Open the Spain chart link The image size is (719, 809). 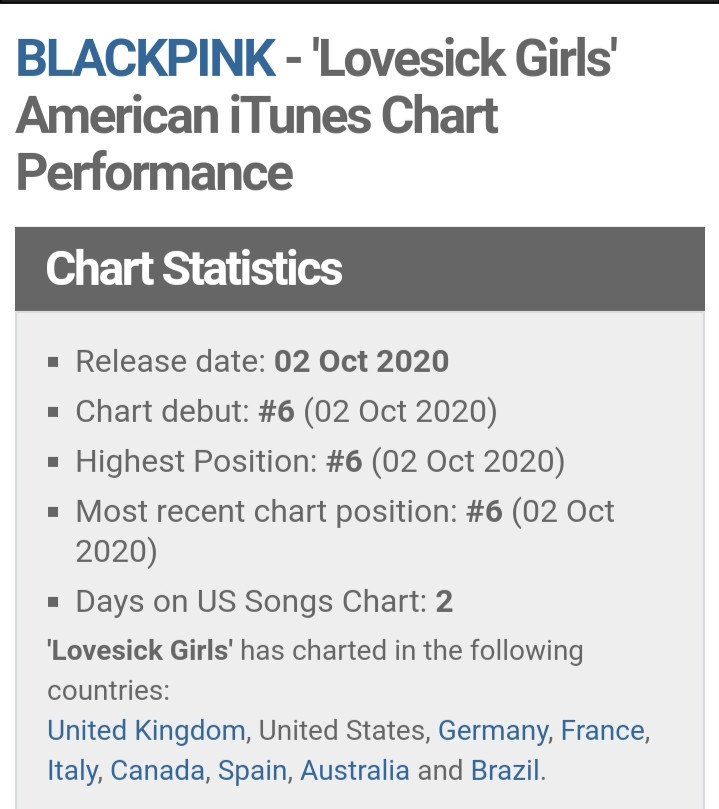[252, 771]
